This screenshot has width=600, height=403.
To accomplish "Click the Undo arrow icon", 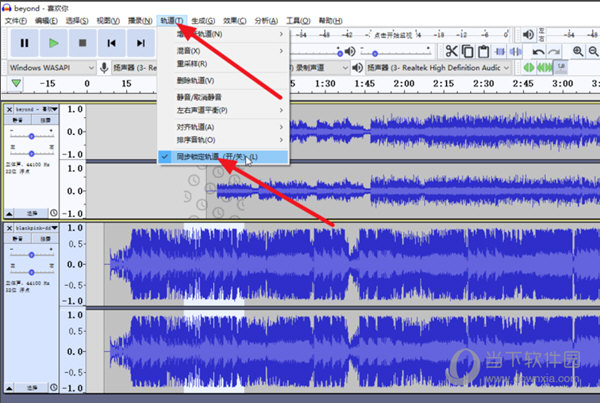I will pyautogui.click(x=538, y=51).
